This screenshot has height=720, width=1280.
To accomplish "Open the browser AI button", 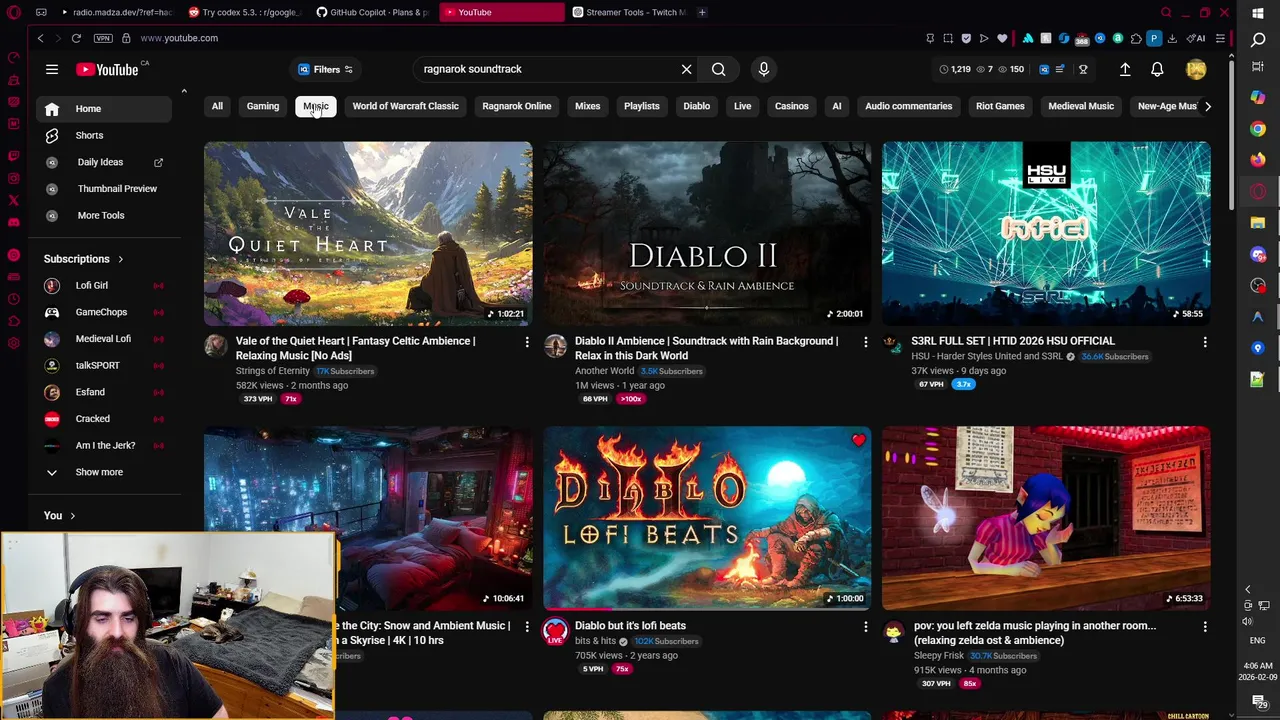I will tap(1197, 38).
